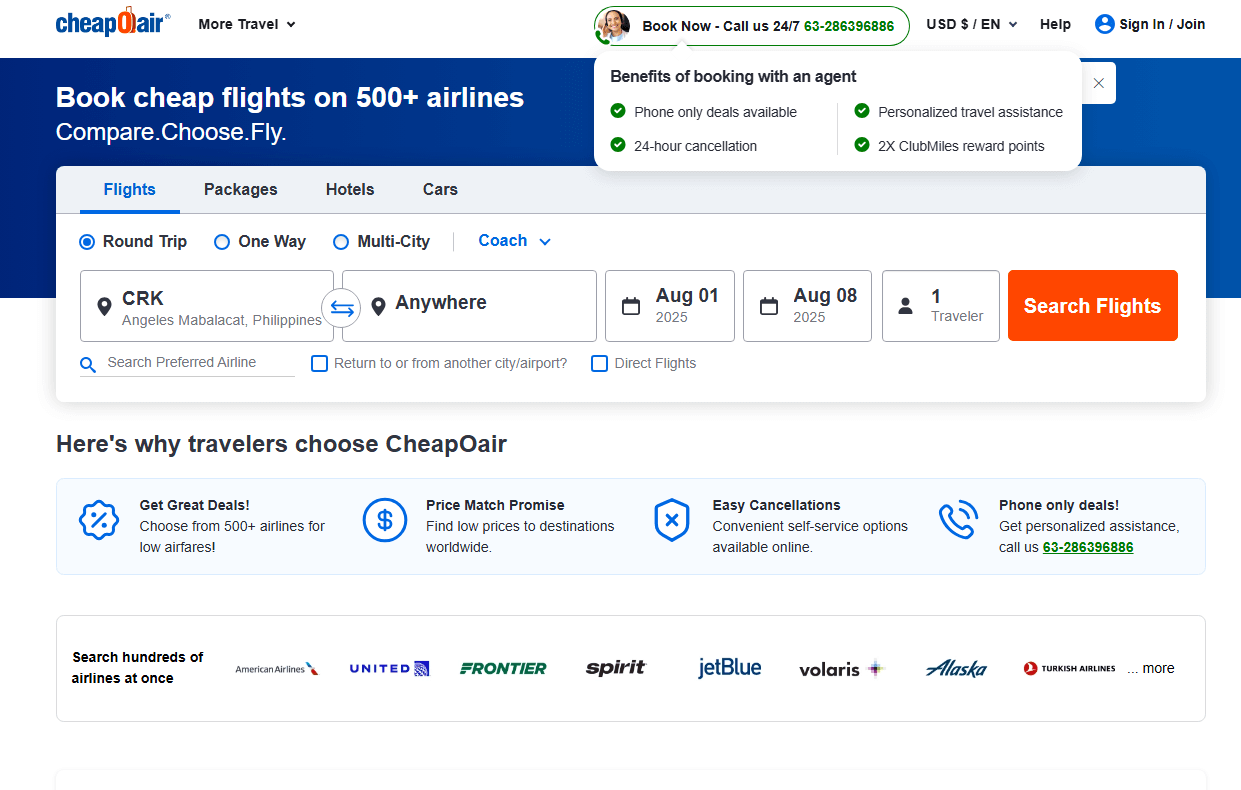Click the JetBlue airline logo
1241x790 pixels.
(x=729, y=668)
